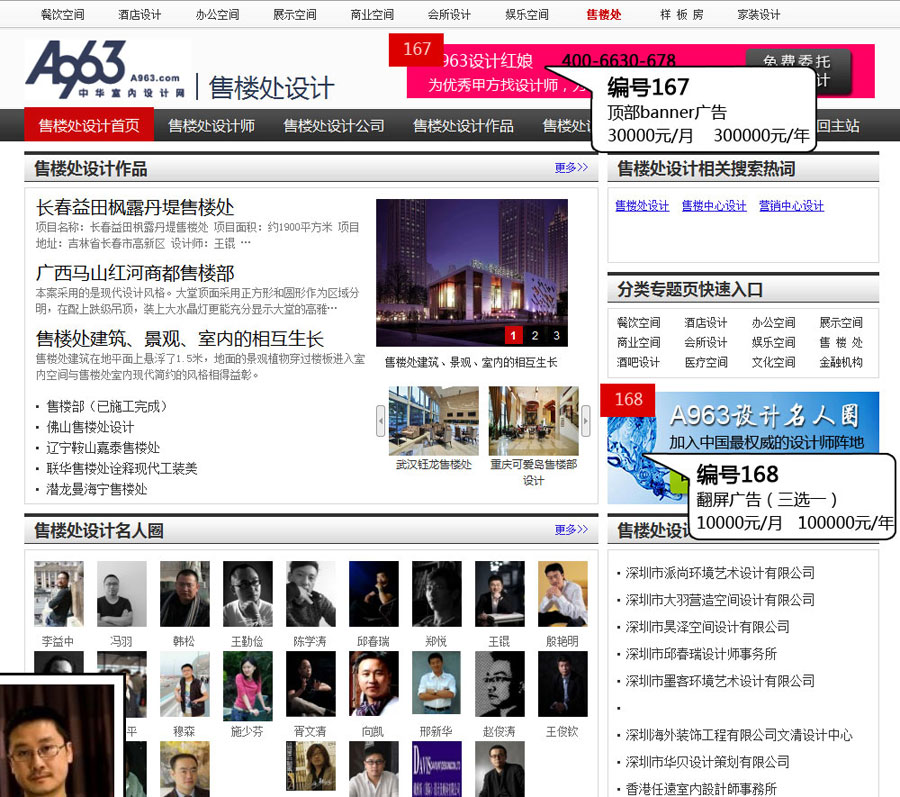Open designer photo of 殷艳明
The width and height of the screenshot is (900, 797).
[x=562, y=594]
